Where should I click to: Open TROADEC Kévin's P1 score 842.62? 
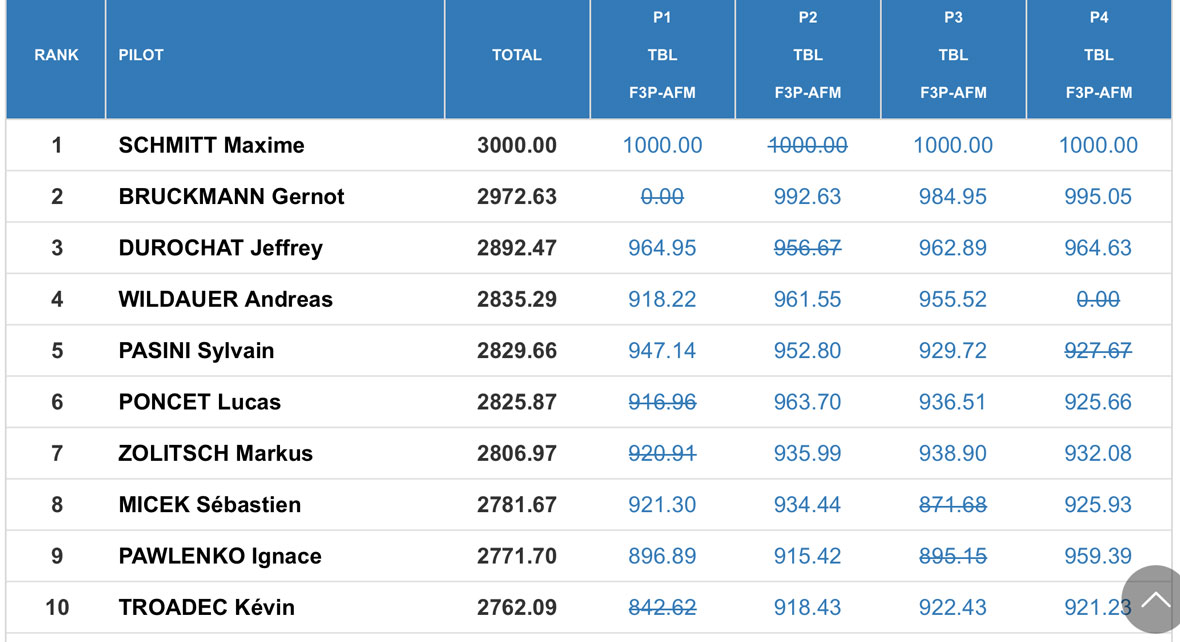662,607
